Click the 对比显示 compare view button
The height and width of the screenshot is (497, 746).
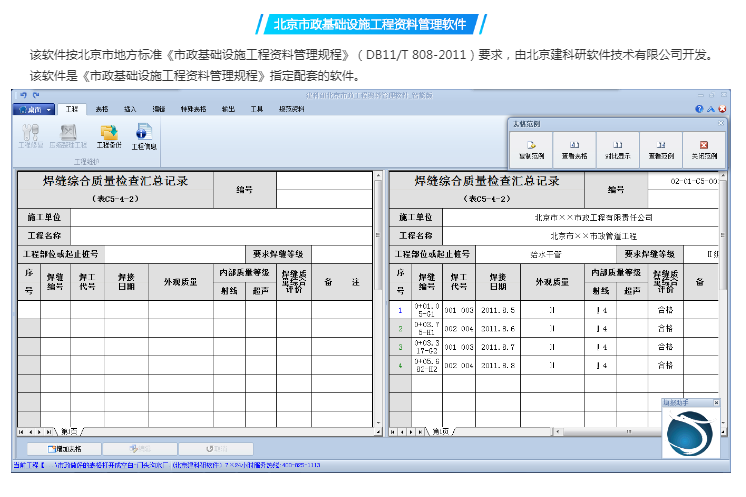tap(618, 150)
